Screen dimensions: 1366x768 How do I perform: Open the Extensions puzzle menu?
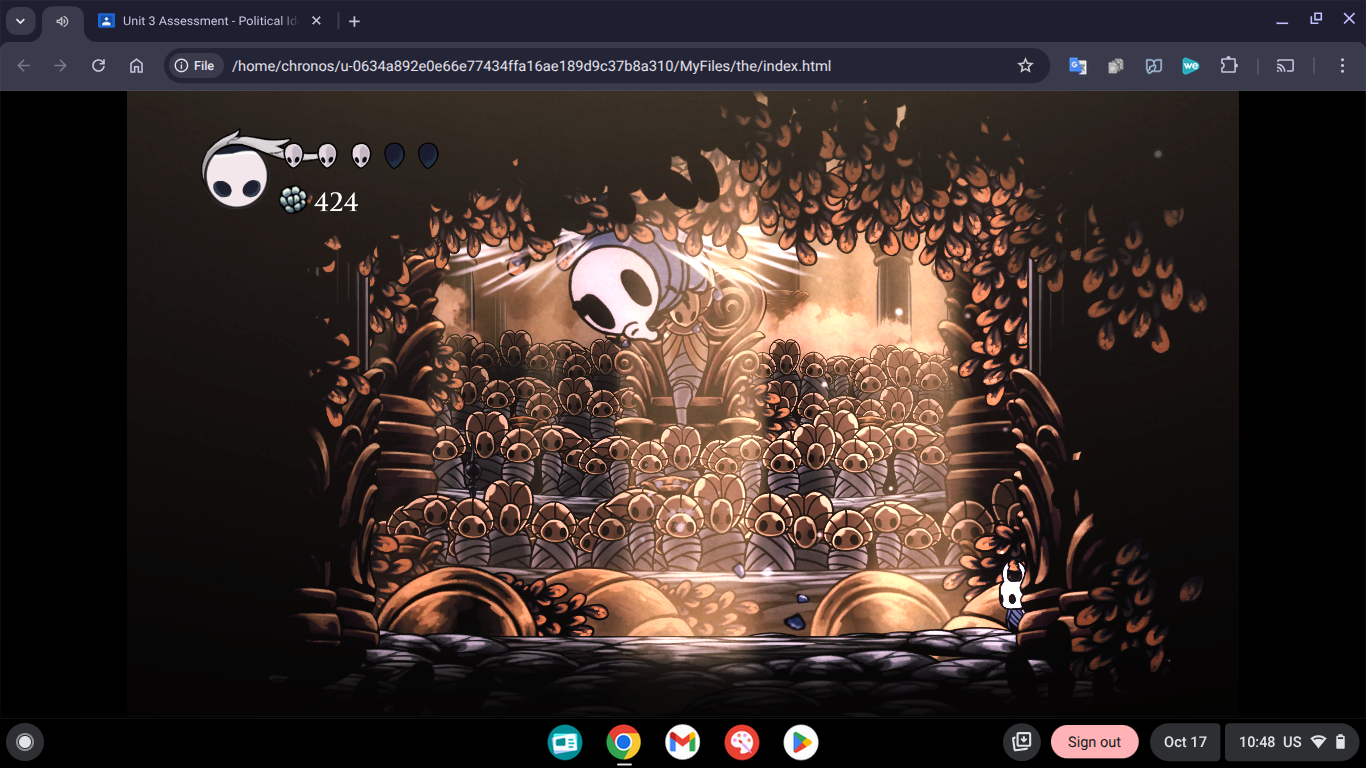point(1229,66)
